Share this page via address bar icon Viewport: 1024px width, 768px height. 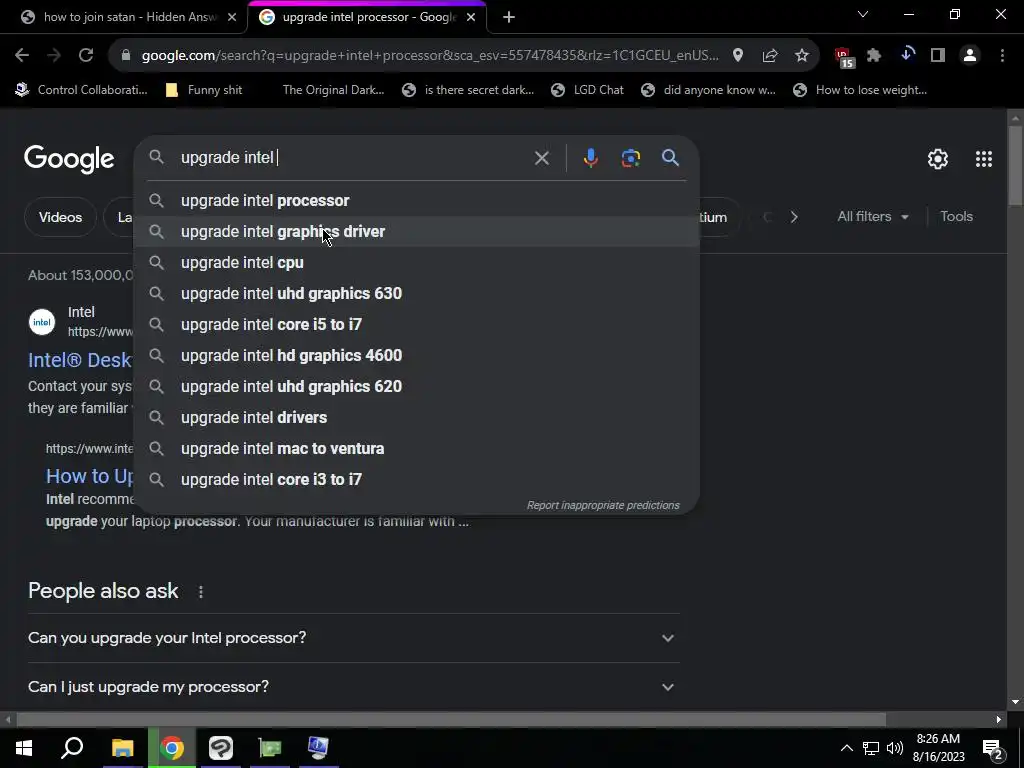click(770, 56)
